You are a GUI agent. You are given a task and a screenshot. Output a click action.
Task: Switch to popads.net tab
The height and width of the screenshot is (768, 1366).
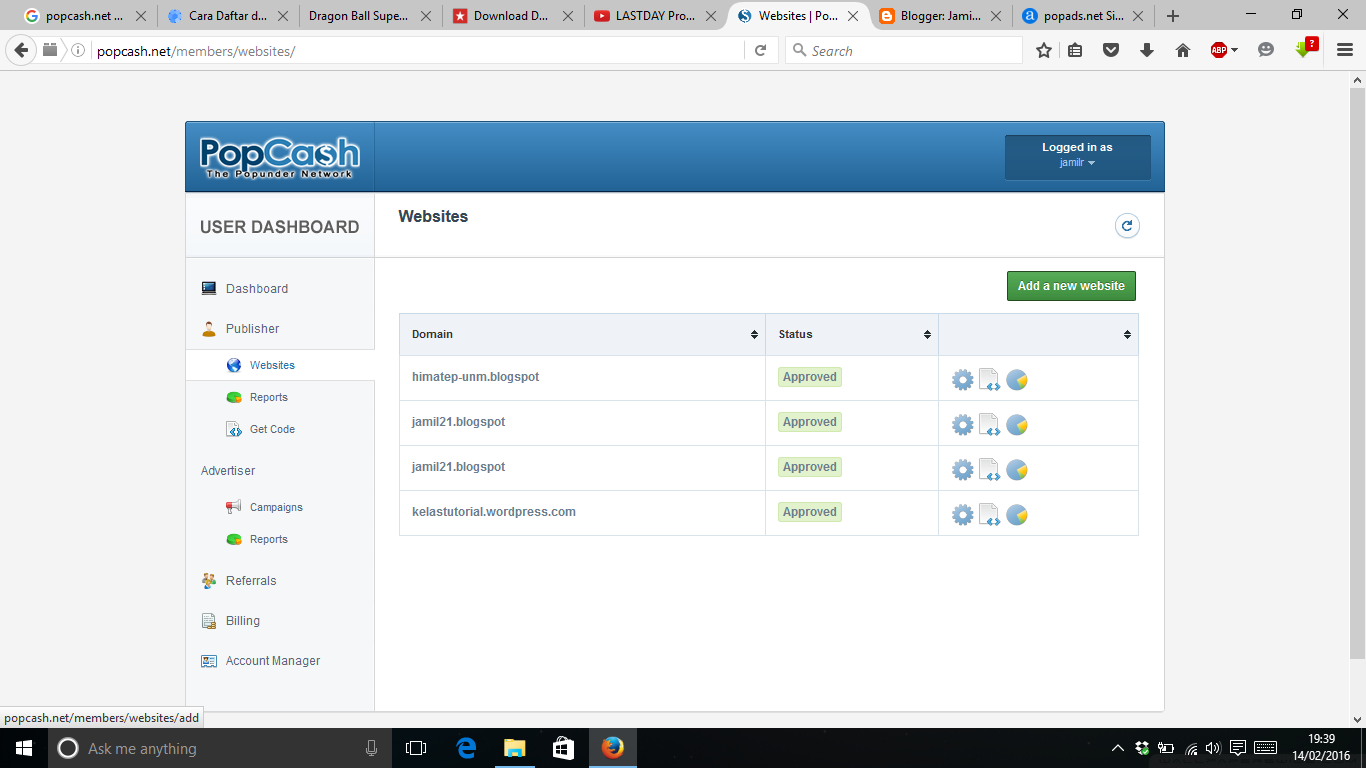click(1085, 16)
